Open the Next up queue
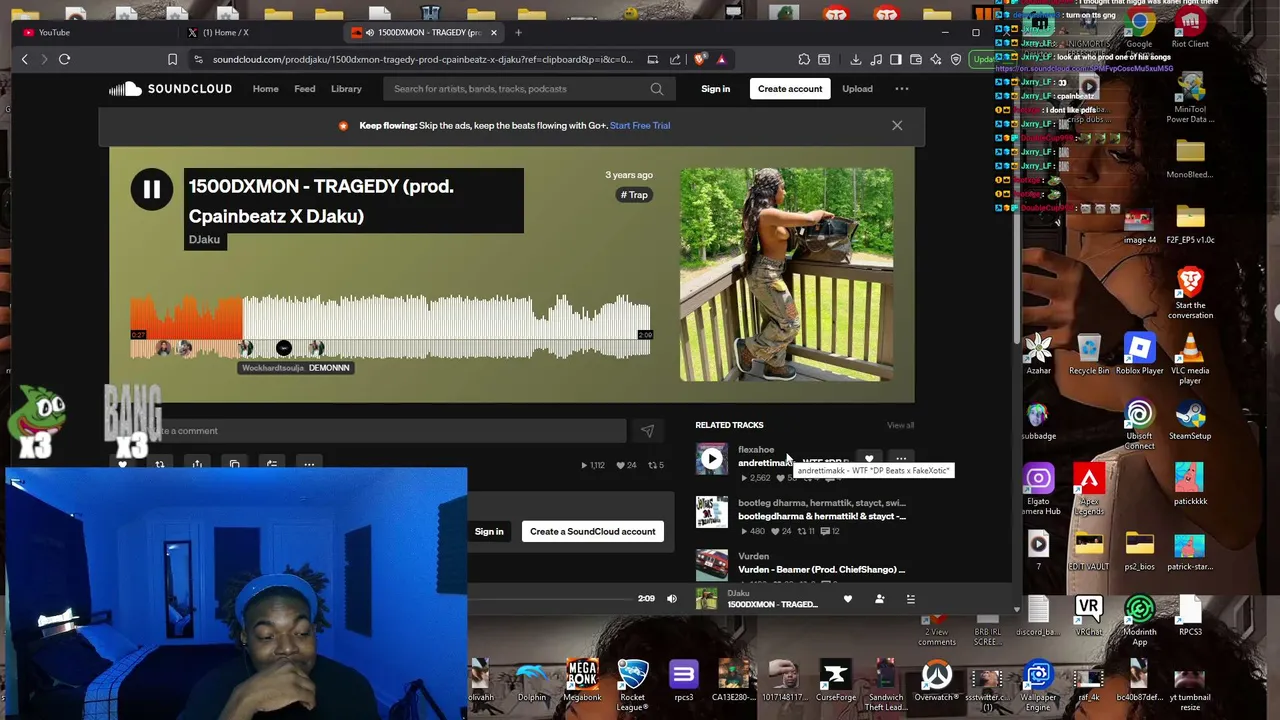 910,599
